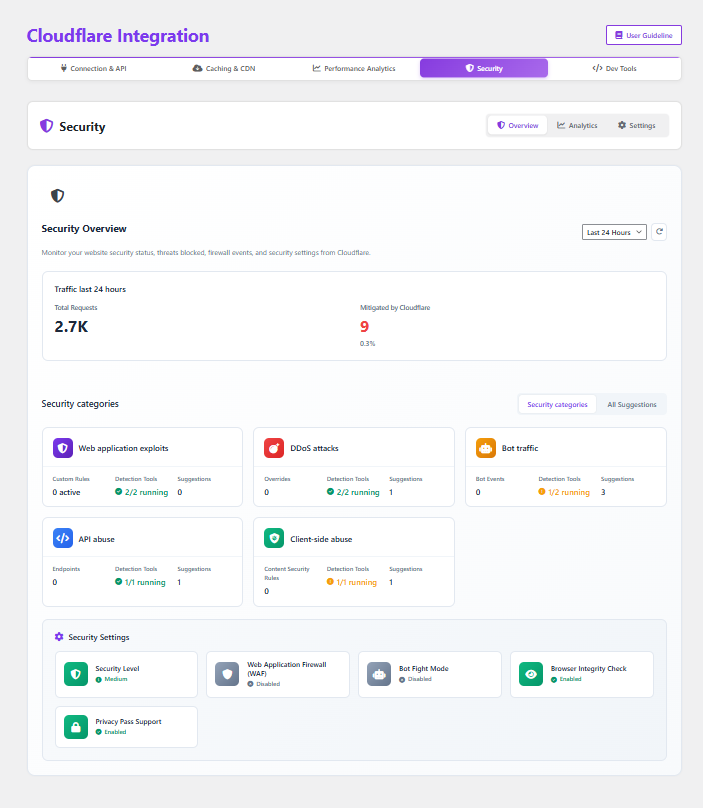
Task: Click the Enabled status under Browser Integrity Check
Action: coord(571,679)
